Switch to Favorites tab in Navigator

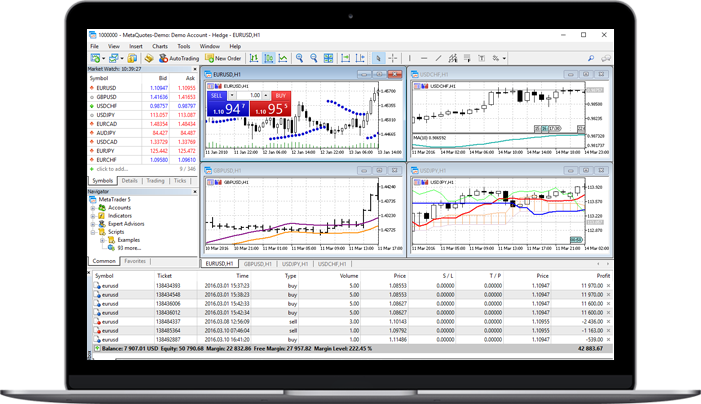tap(135, 261)
